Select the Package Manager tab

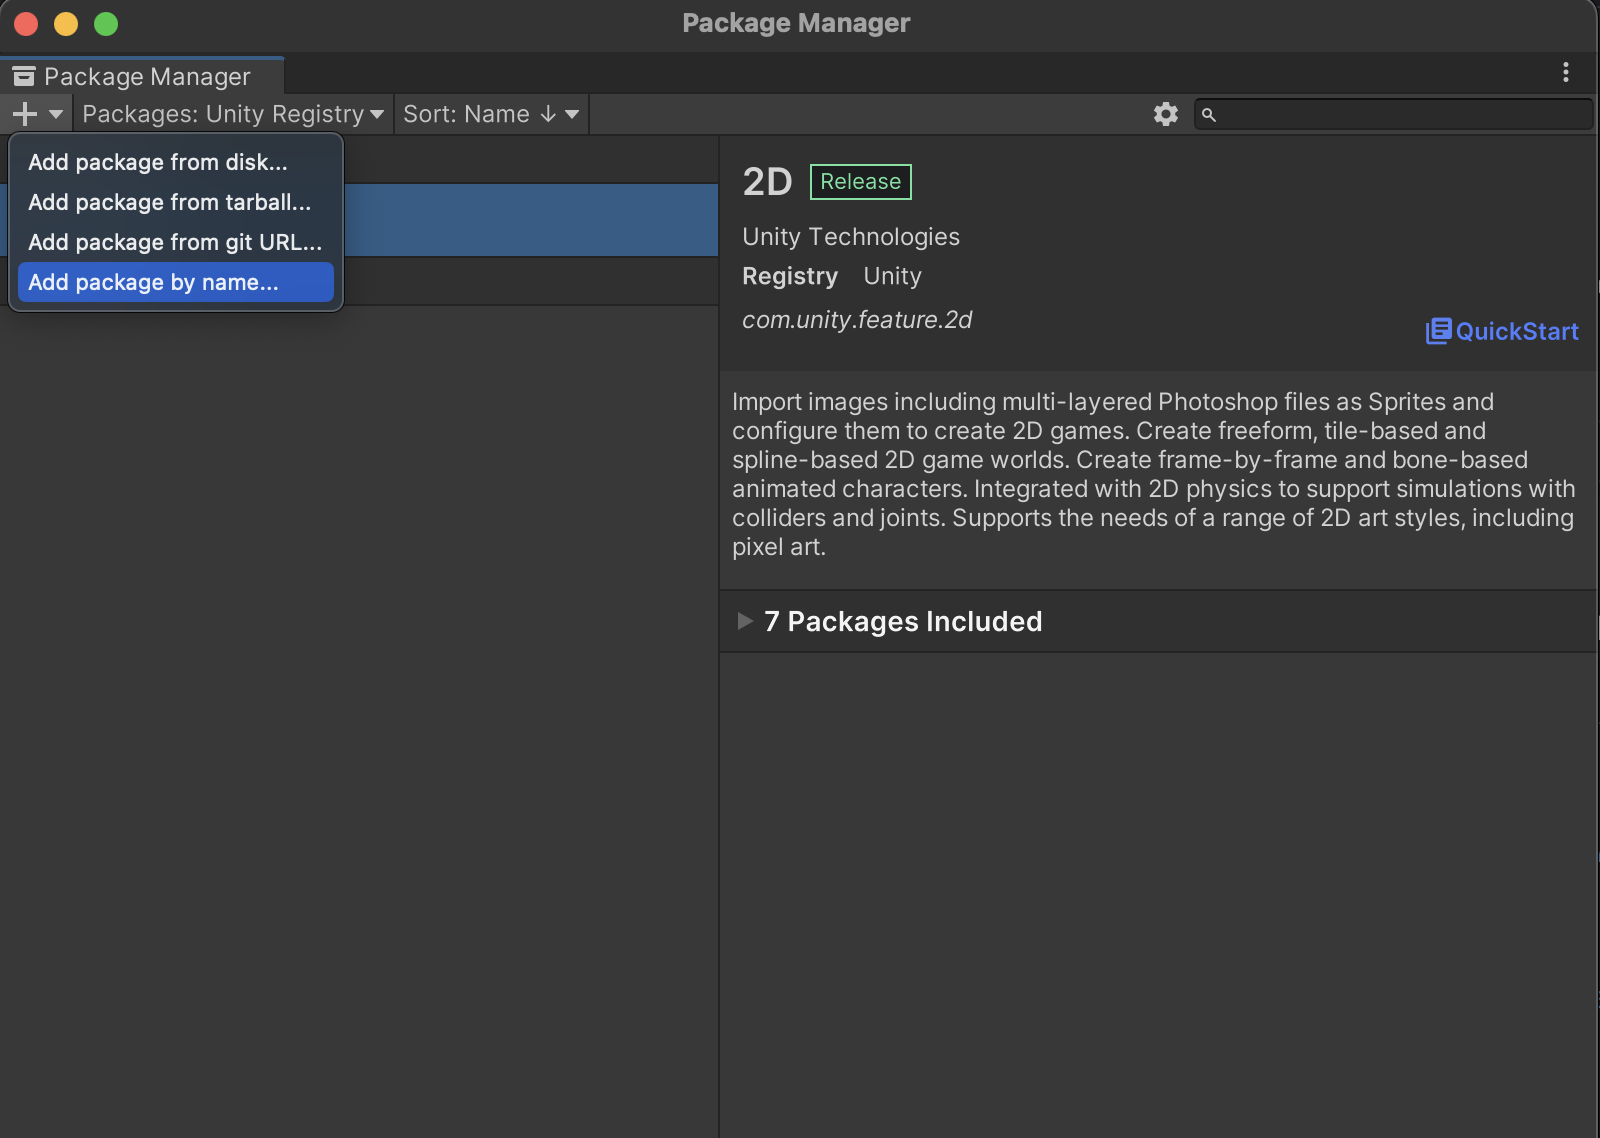[140, 76]
